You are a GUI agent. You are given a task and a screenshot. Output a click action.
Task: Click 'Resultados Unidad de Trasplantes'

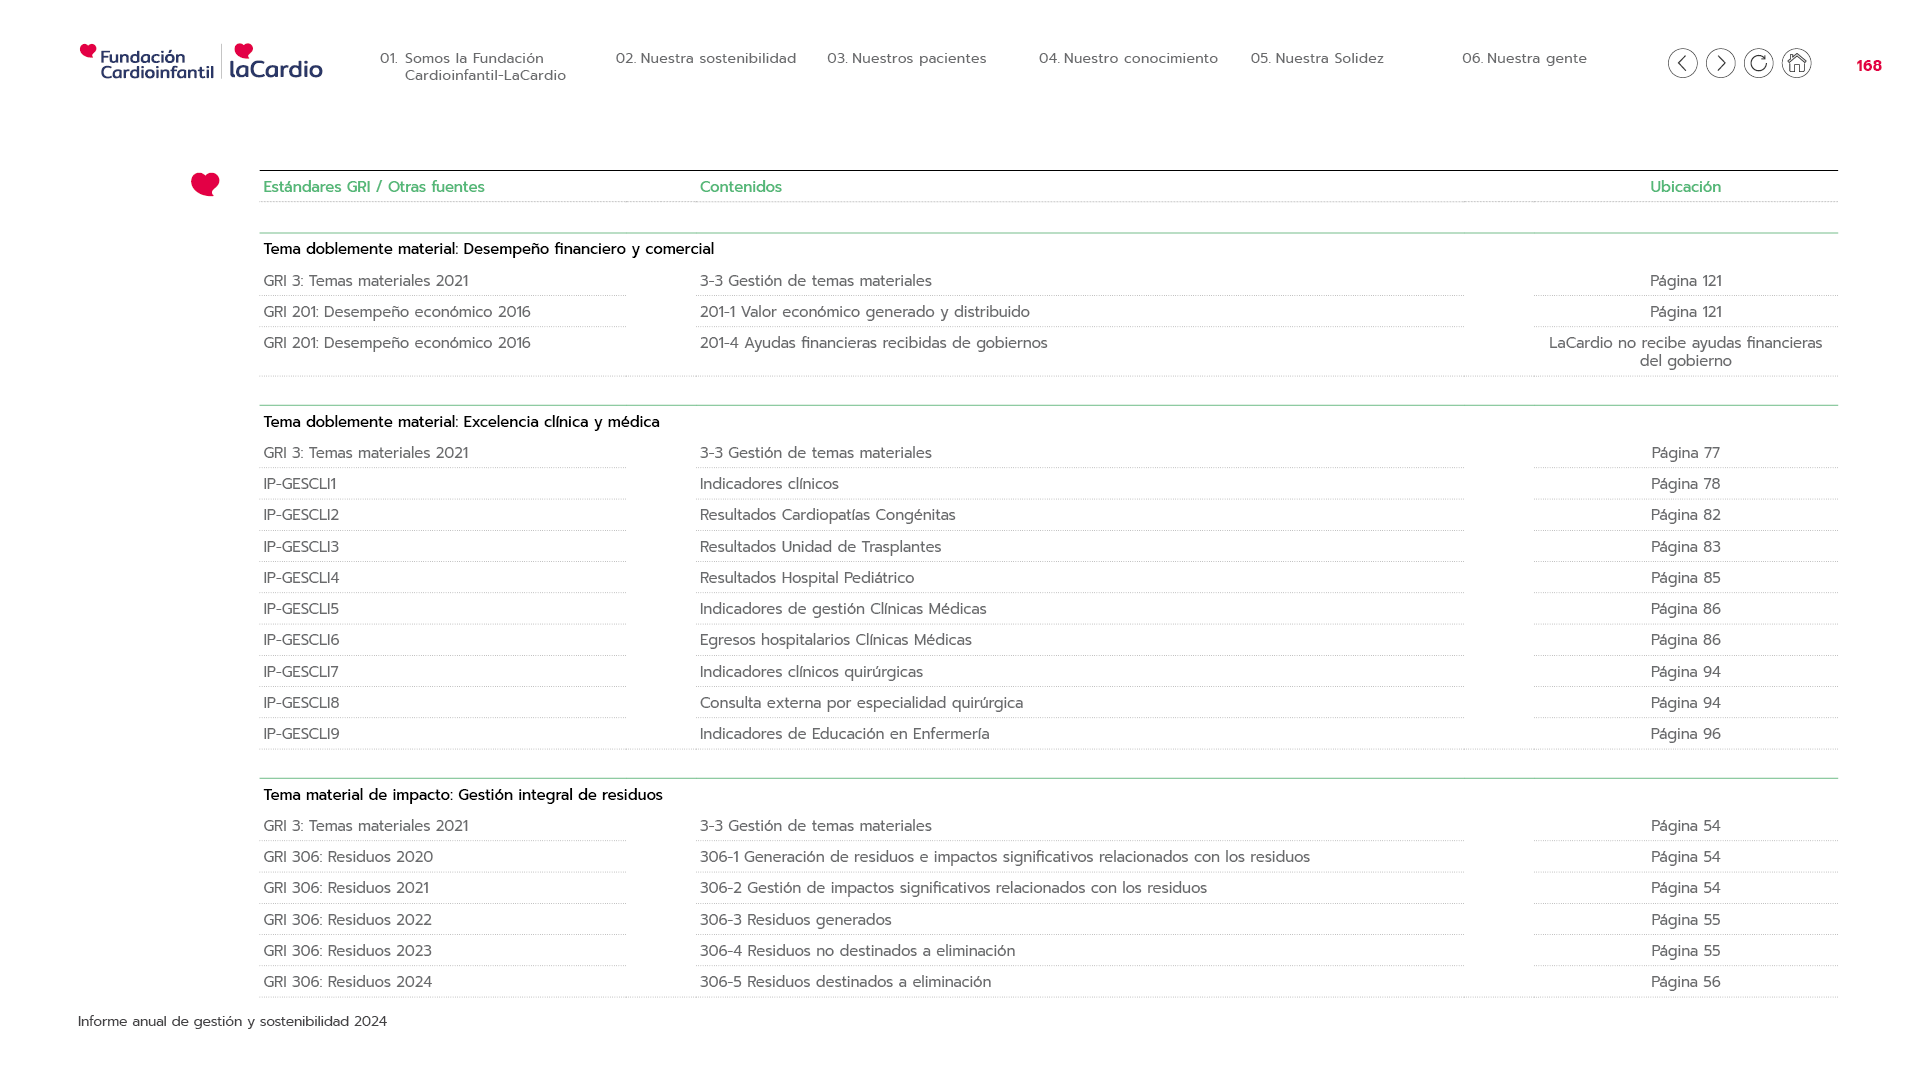point(820,547)
